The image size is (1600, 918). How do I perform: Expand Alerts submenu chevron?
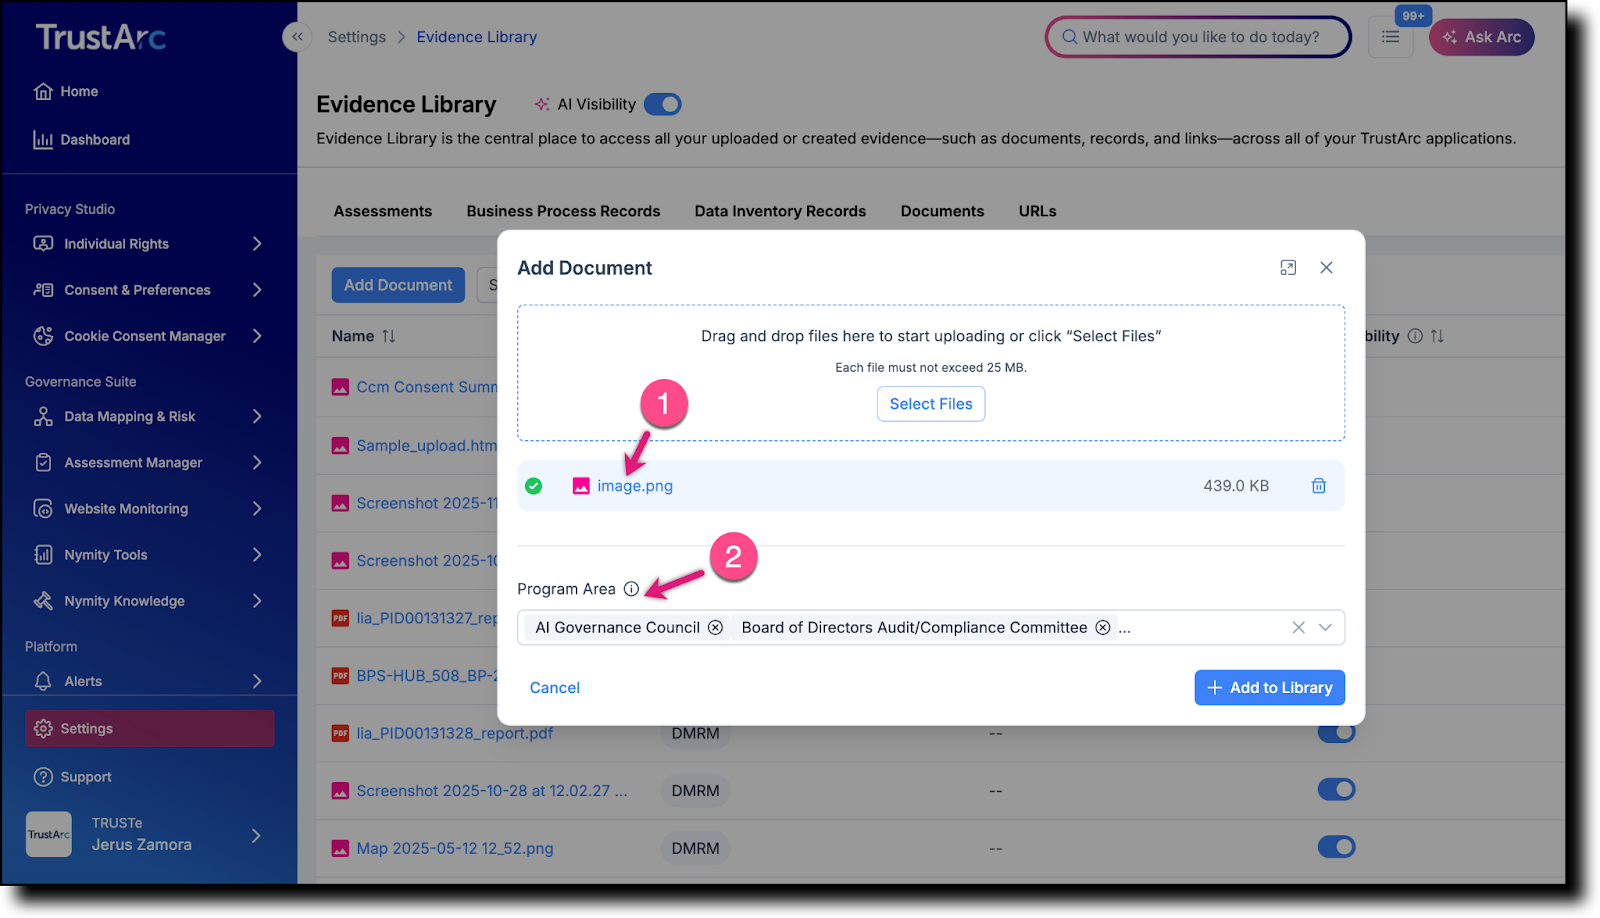click(257, 682)
